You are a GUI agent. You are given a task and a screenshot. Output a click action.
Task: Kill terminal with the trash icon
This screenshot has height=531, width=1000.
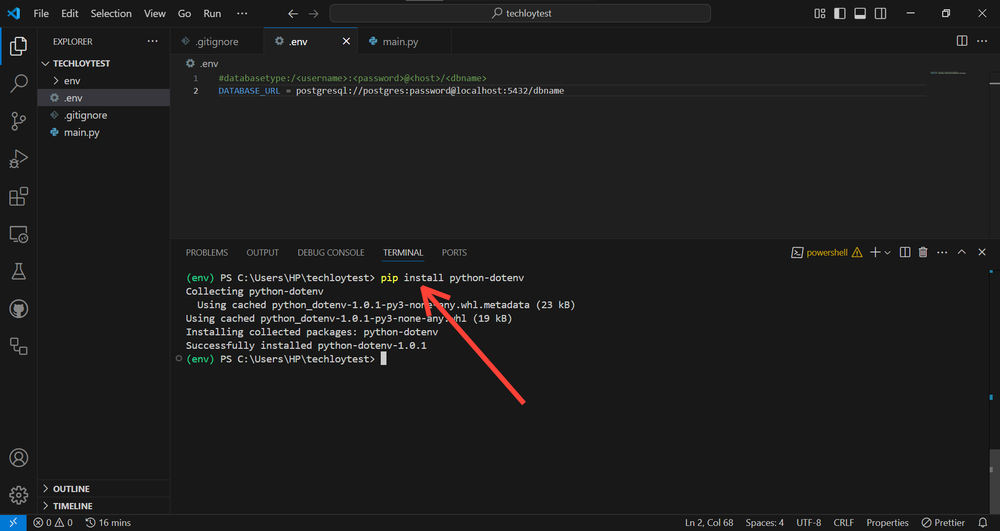pos(923,253)
